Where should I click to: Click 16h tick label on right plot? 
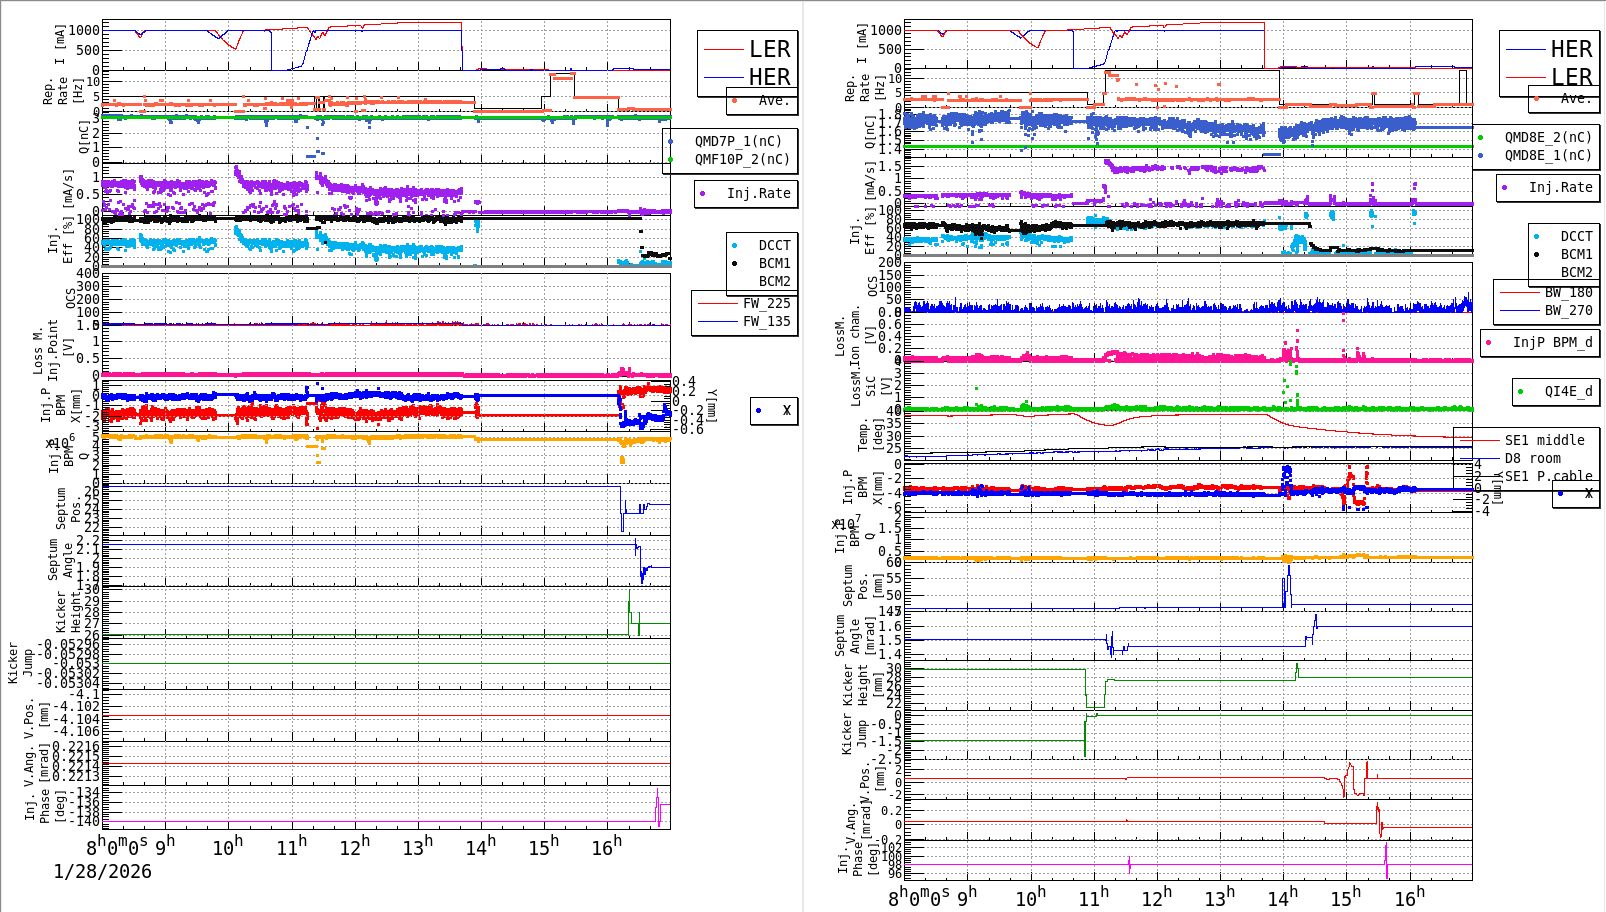(1410, 897)
